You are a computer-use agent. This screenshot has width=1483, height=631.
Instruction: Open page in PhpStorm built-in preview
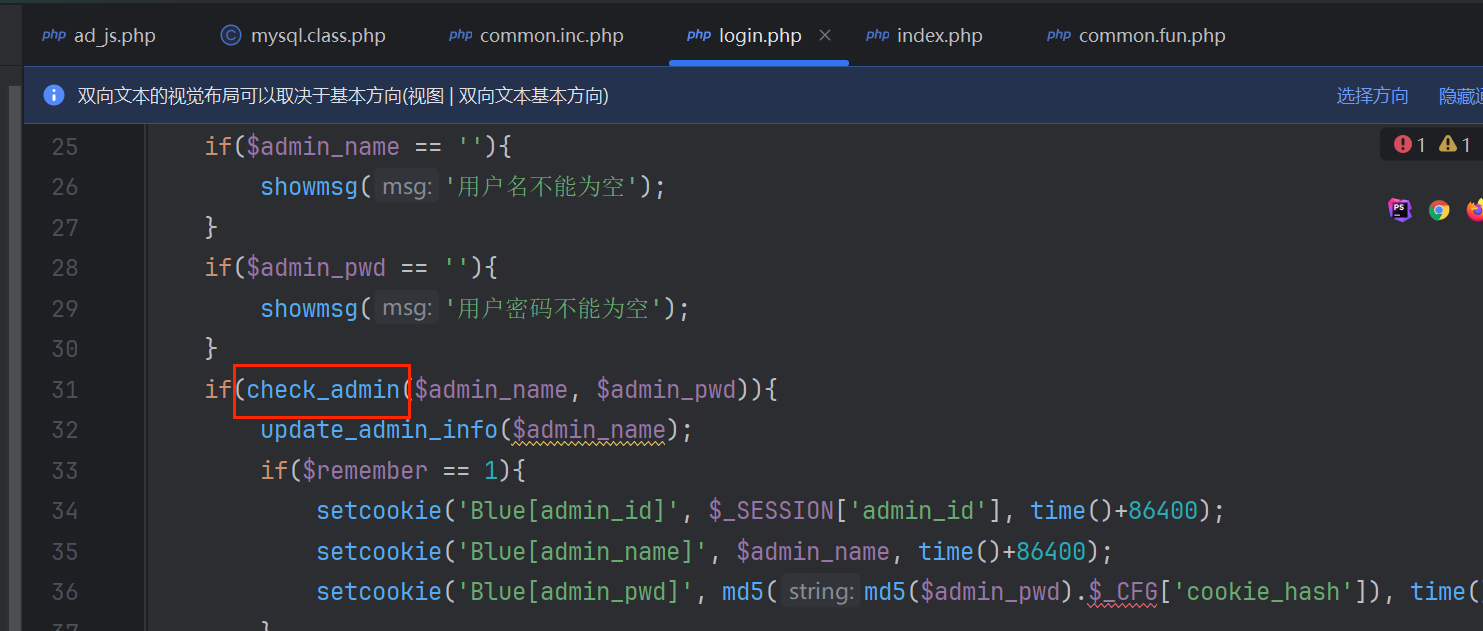[1400, 210]
